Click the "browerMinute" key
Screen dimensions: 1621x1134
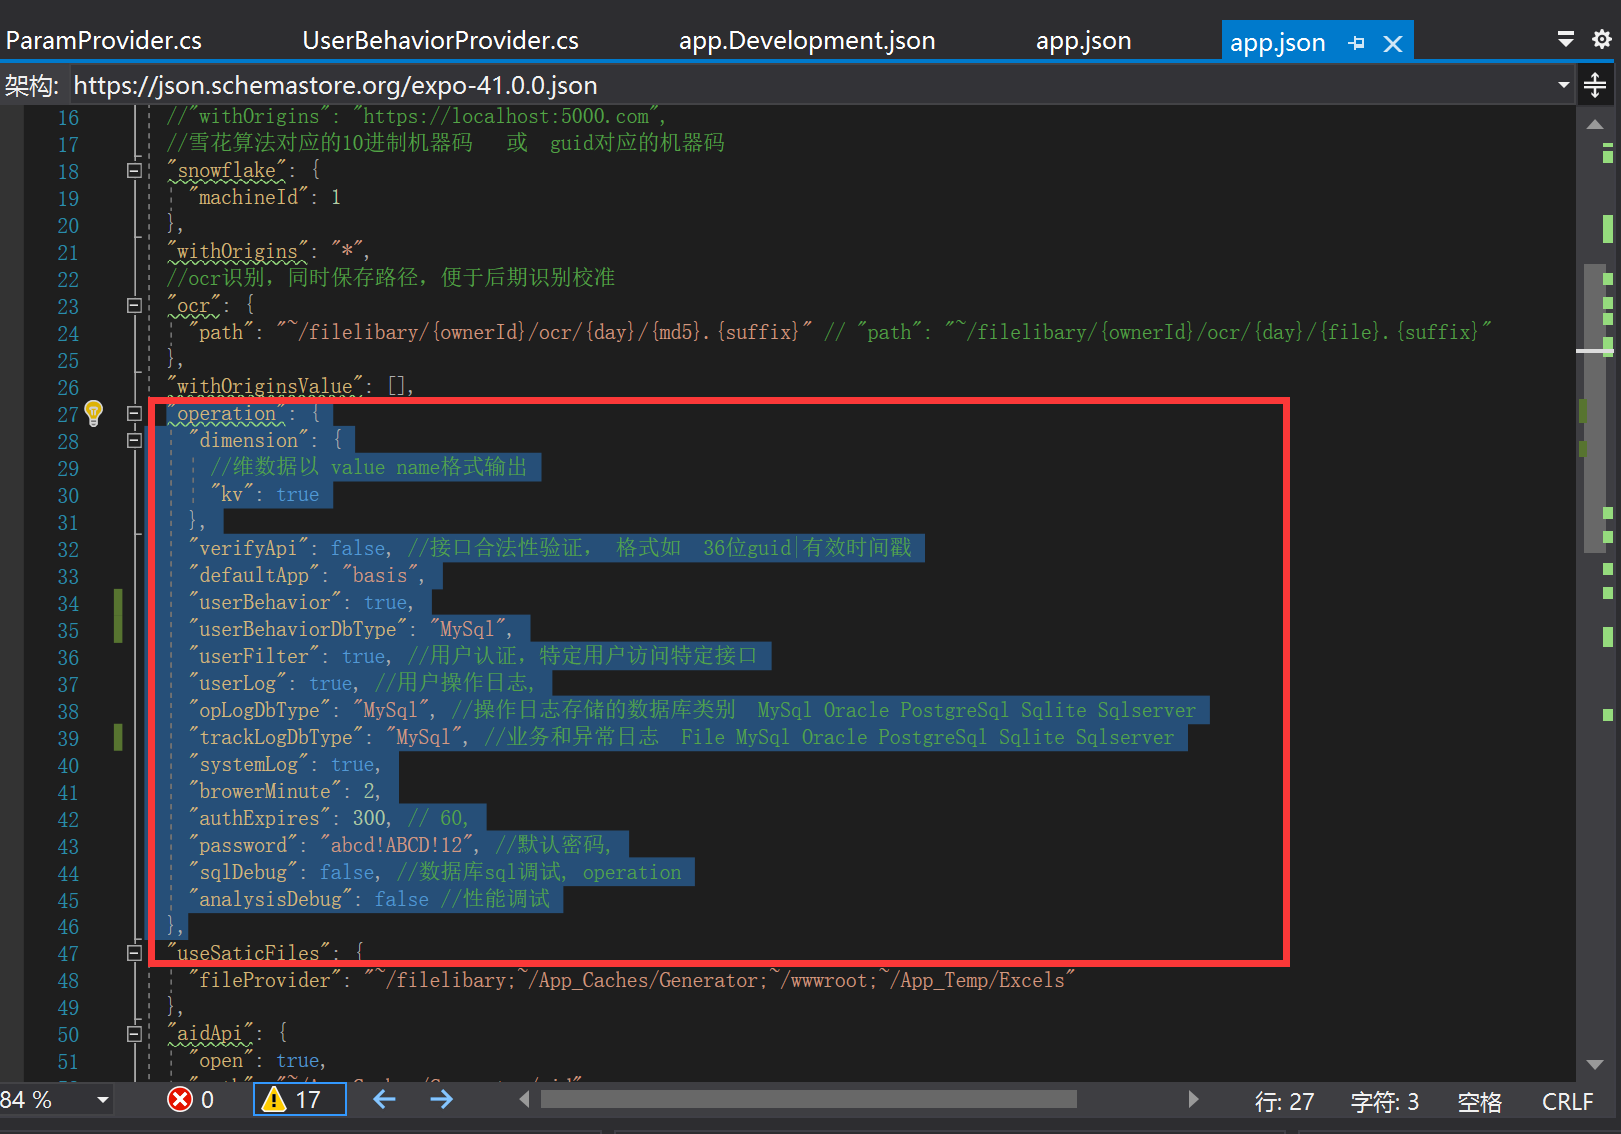point(265,792)
